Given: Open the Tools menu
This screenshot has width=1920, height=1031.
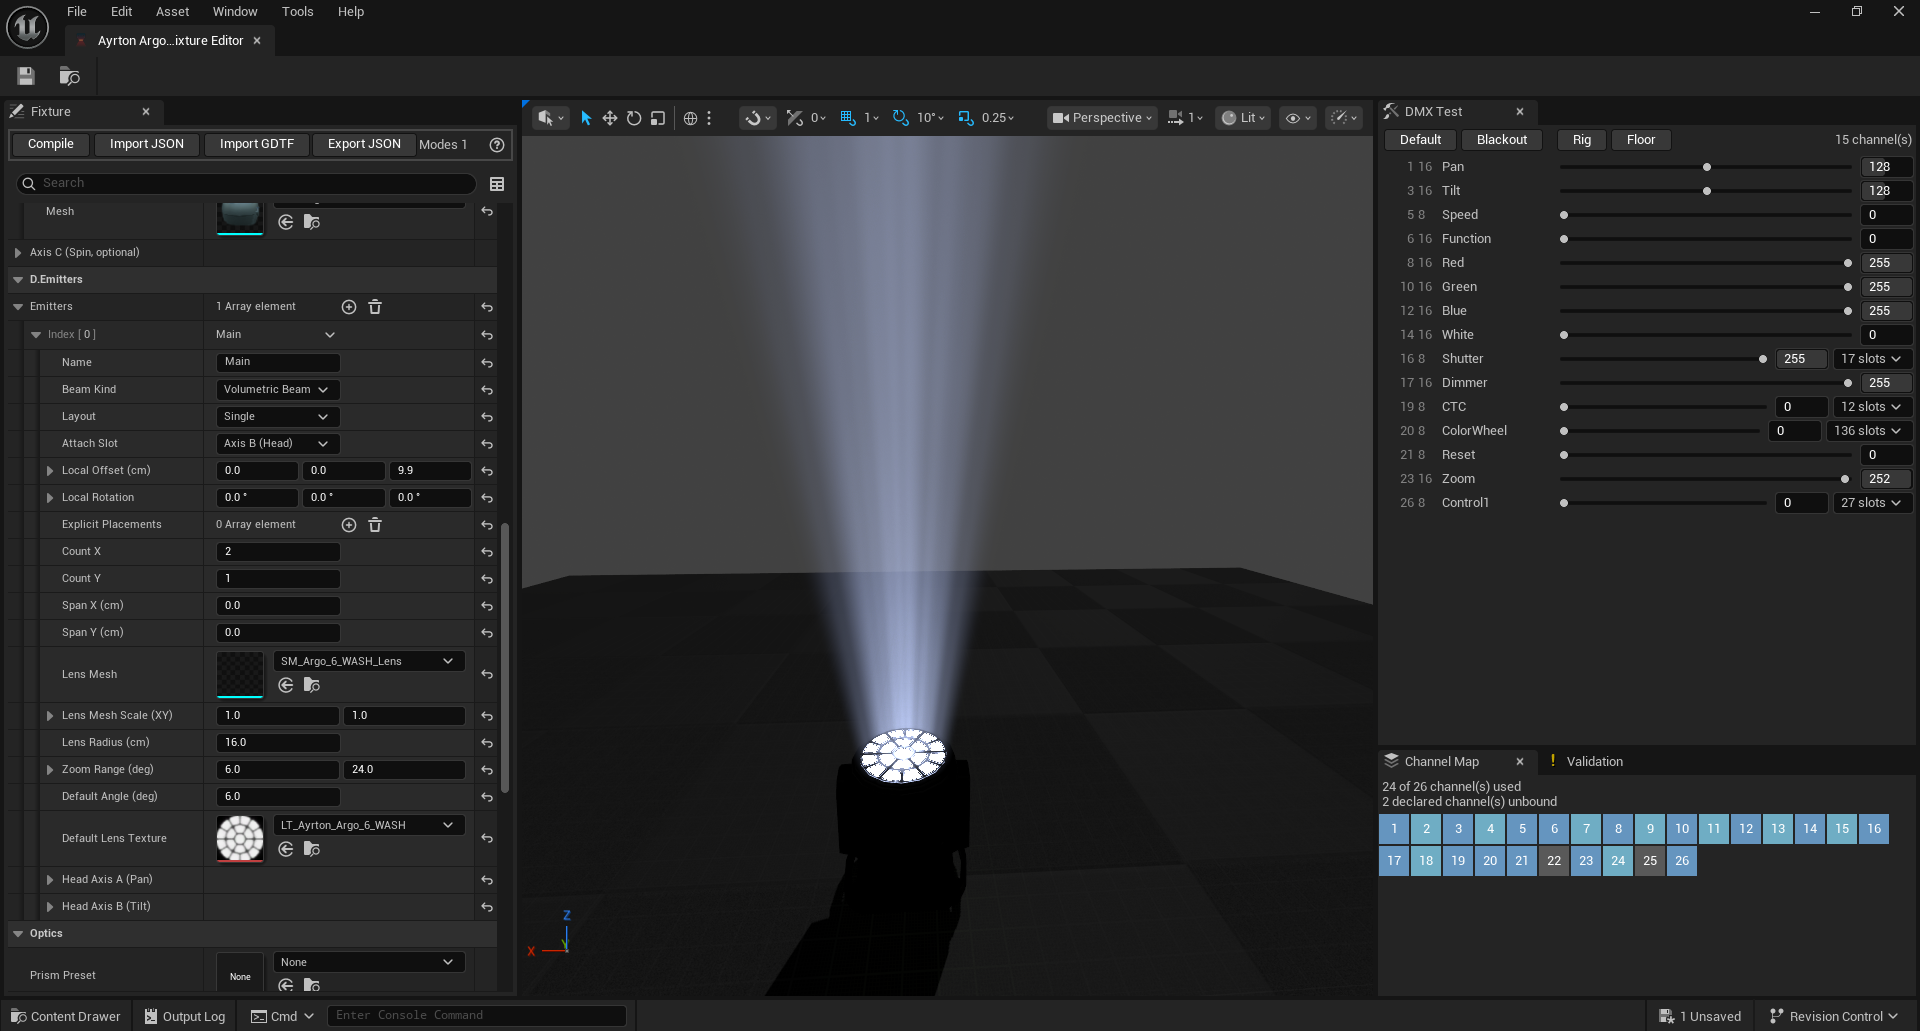Looking at the screenshot, I should coord(297,12).
